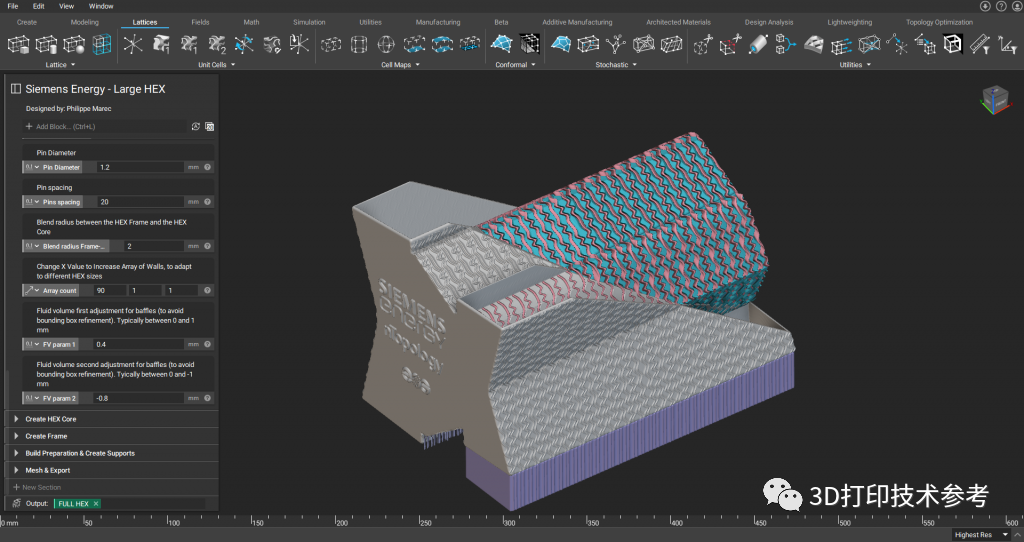This screenshot has width=1024, height=542.
Task: Open the Window menu
Action: [x=101, y=6]
